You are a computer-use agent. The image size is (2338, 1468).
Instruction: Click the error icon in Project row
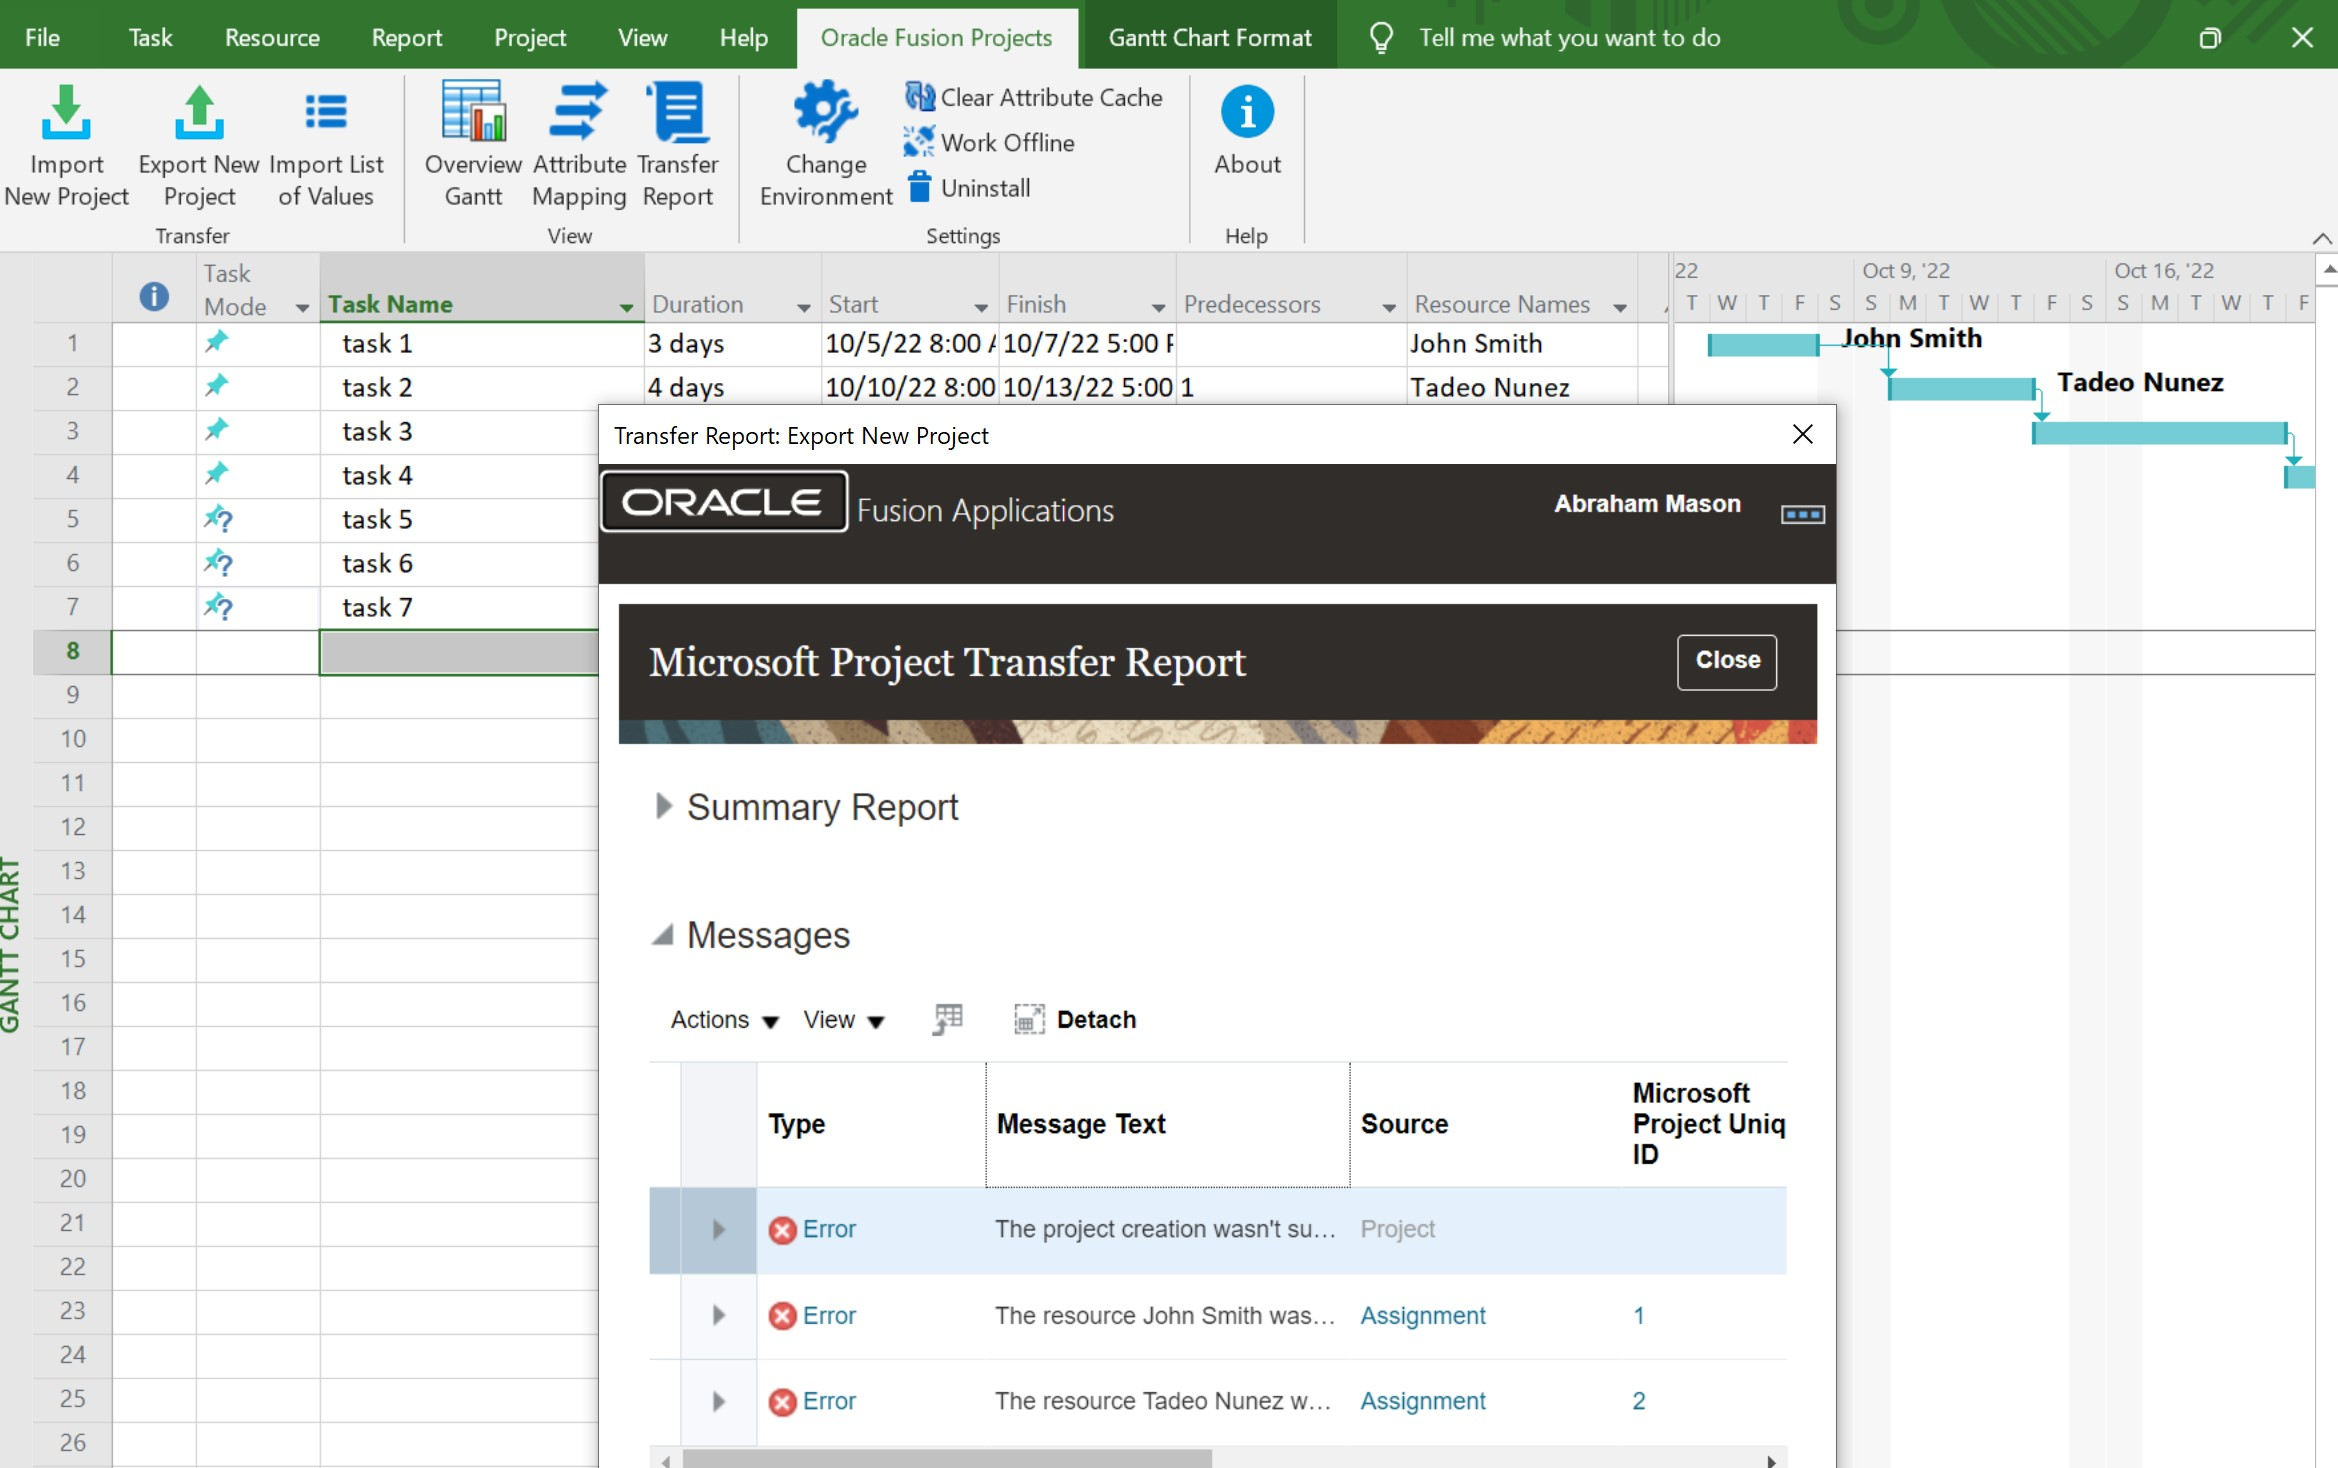[782, 1229]
